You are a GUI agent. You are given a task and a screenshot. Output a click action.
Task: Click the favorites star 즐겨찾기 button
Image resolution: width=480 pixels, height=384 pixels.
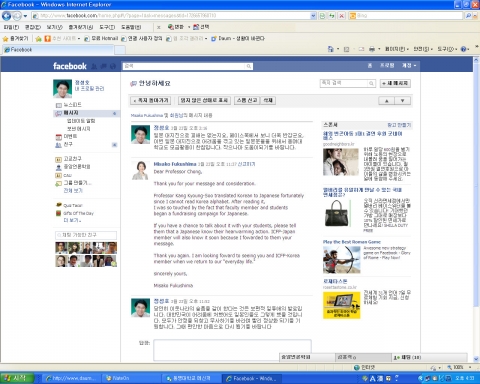15,39
